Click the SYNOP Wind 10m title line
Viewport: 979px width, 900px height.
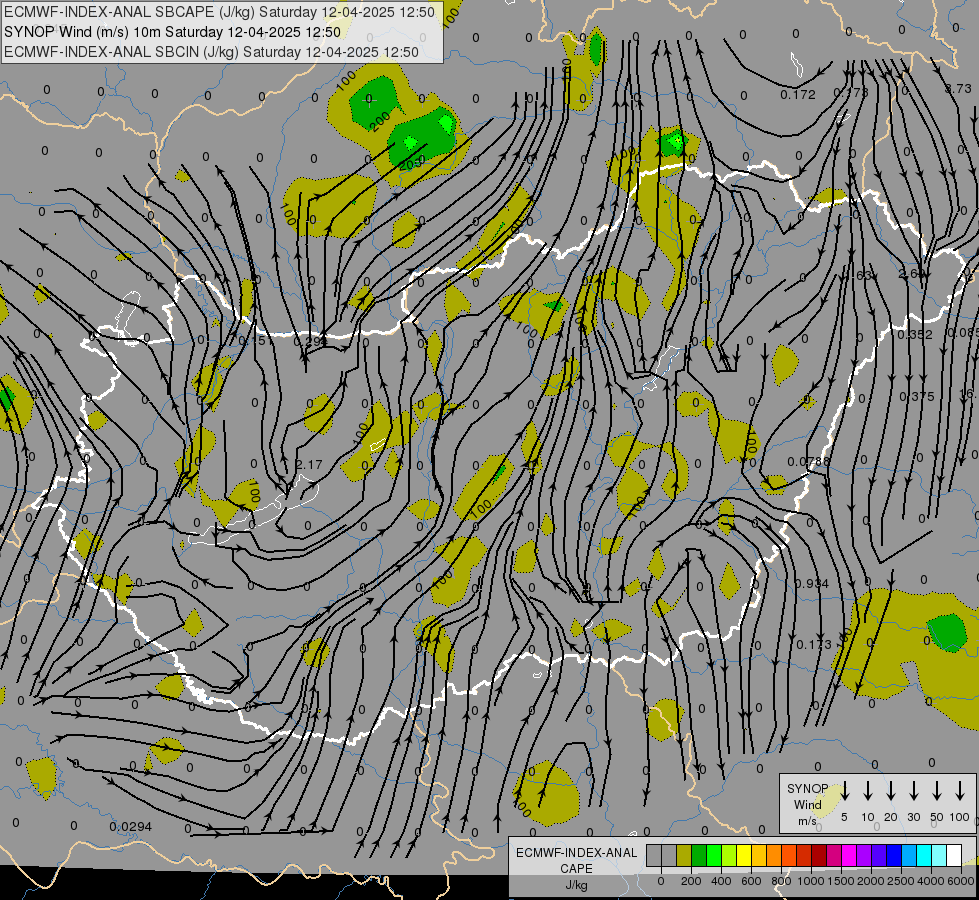coord(172,32)
